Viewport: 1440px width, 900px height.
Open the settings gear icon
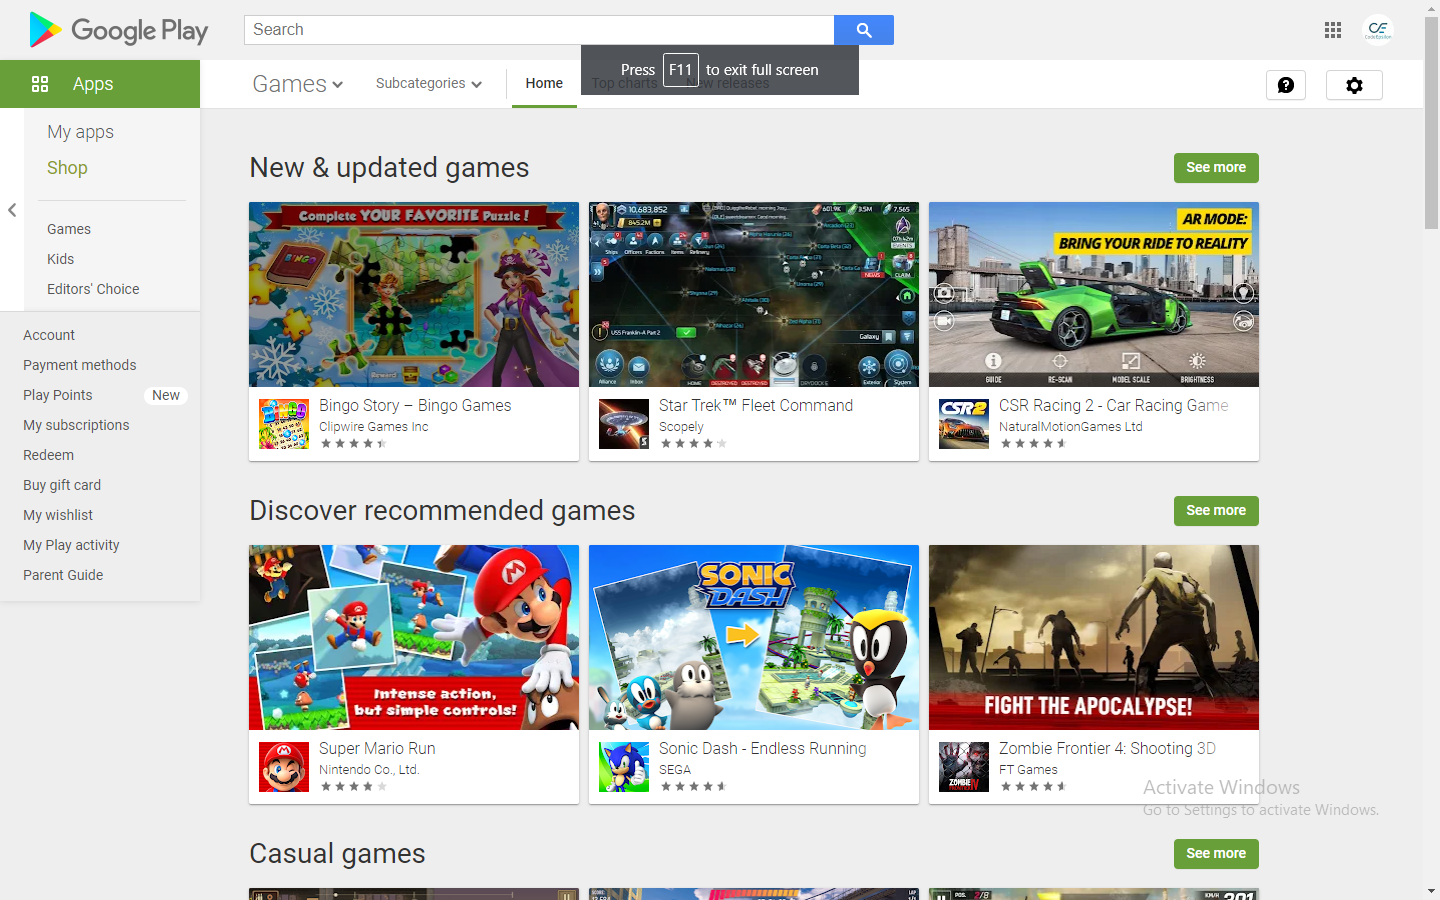(x=1353, y=85)
